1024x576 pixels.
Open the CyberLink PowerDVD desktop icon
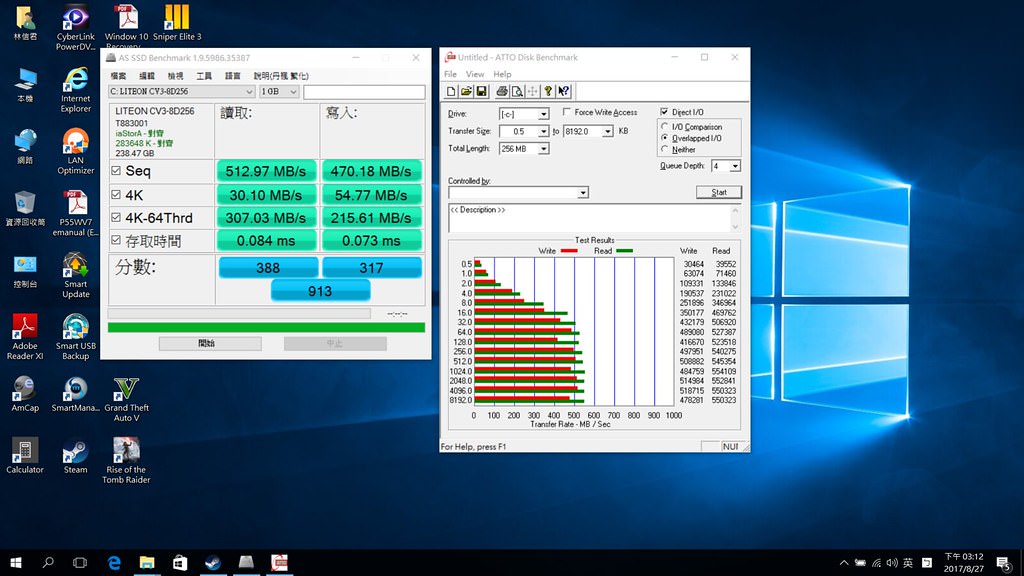point(75,27)
